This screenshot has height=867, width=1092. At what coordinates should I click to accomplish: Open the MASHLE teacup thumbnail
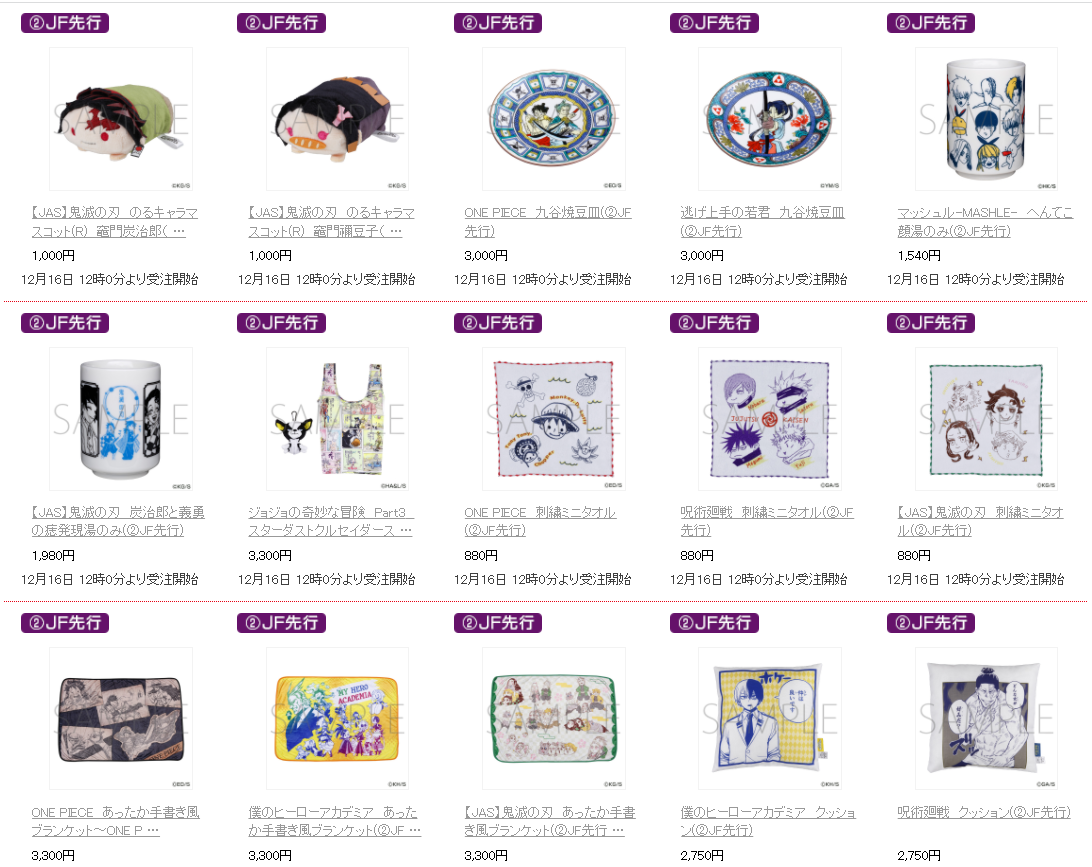[x=986, y=119]
